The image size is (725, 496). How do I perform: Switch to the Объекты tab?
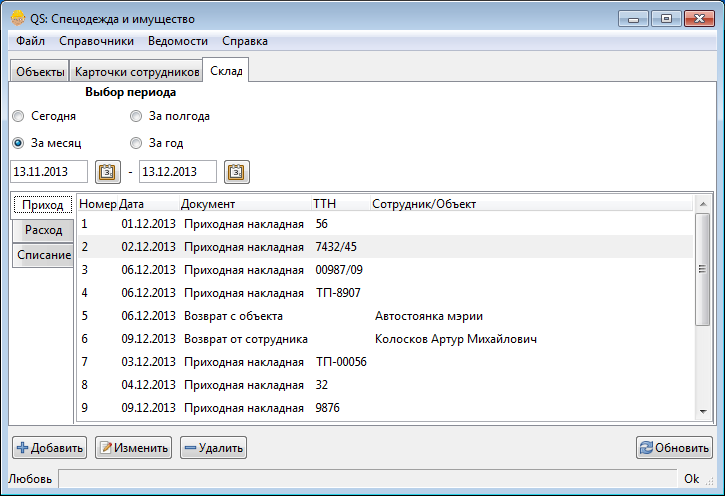click(x=40, y=72)
